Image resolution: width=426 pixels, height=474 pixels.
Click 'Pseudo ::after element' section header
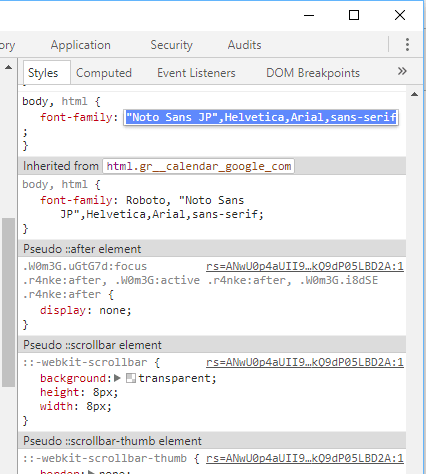pos(212,249)
